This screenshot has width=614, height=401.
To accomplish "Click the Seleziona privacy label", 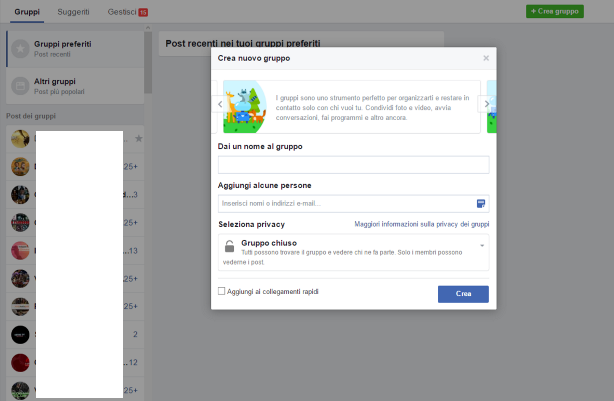I will pyautogui.click(x=251, y=224).
